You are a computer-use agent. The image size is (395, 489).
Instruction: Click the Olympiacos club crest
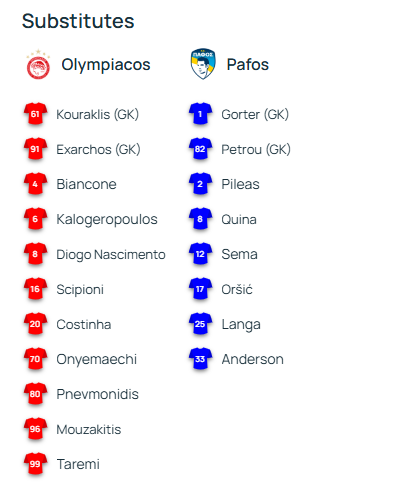point(38,64)
